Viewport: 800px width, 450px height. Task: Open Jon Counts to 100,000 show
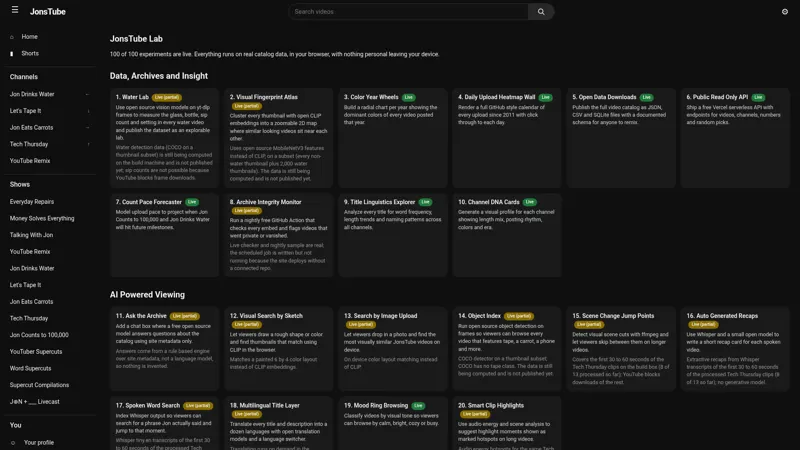pyautogui.click(x=39, y=335)
